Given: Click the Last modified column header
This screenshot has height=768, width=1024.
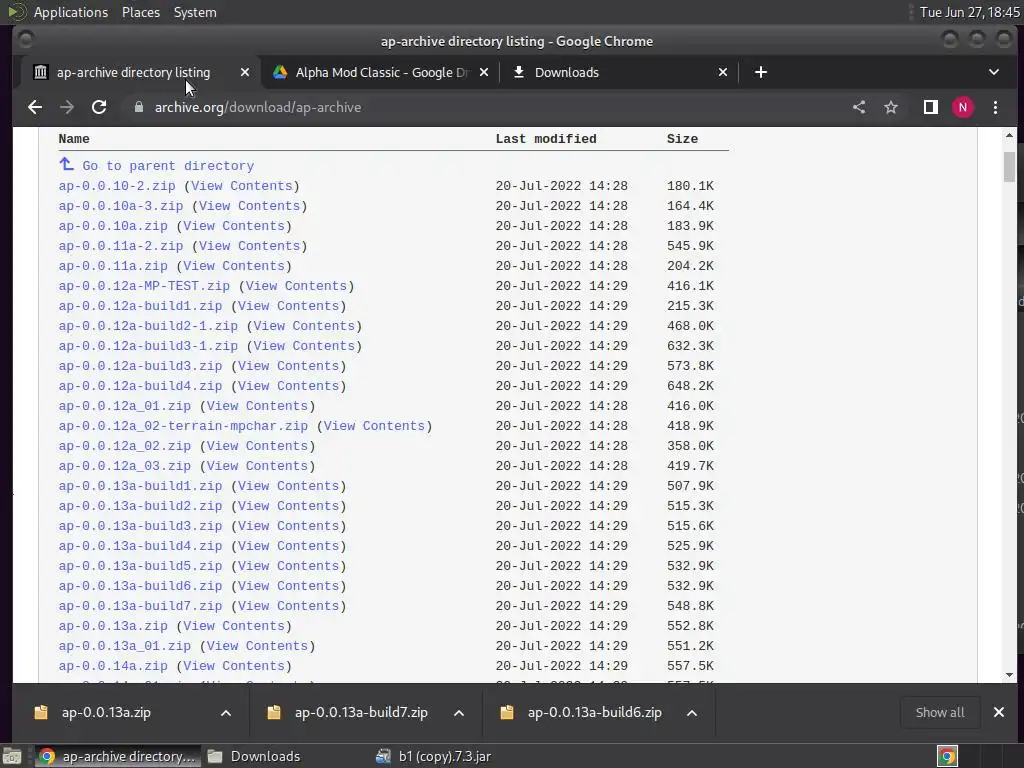Looking at the screenshot, I should [546, 139].
